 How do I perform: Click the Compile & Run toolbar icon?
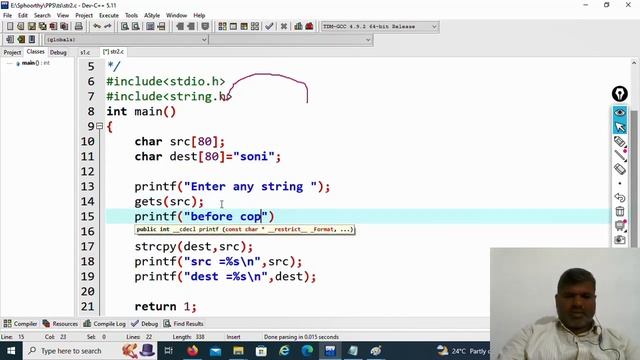pyautogui.click(x=244, y=27)
